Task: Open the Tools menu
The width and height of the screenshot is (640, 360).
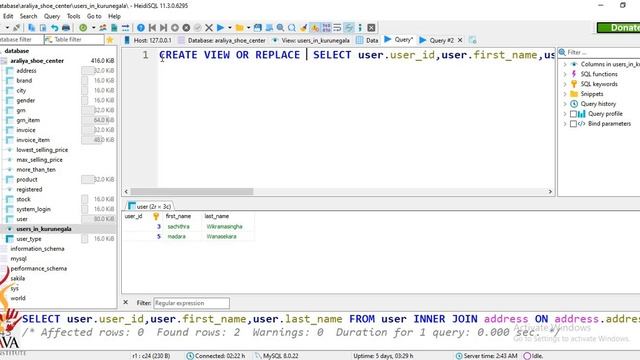Action: pos(73,16)
